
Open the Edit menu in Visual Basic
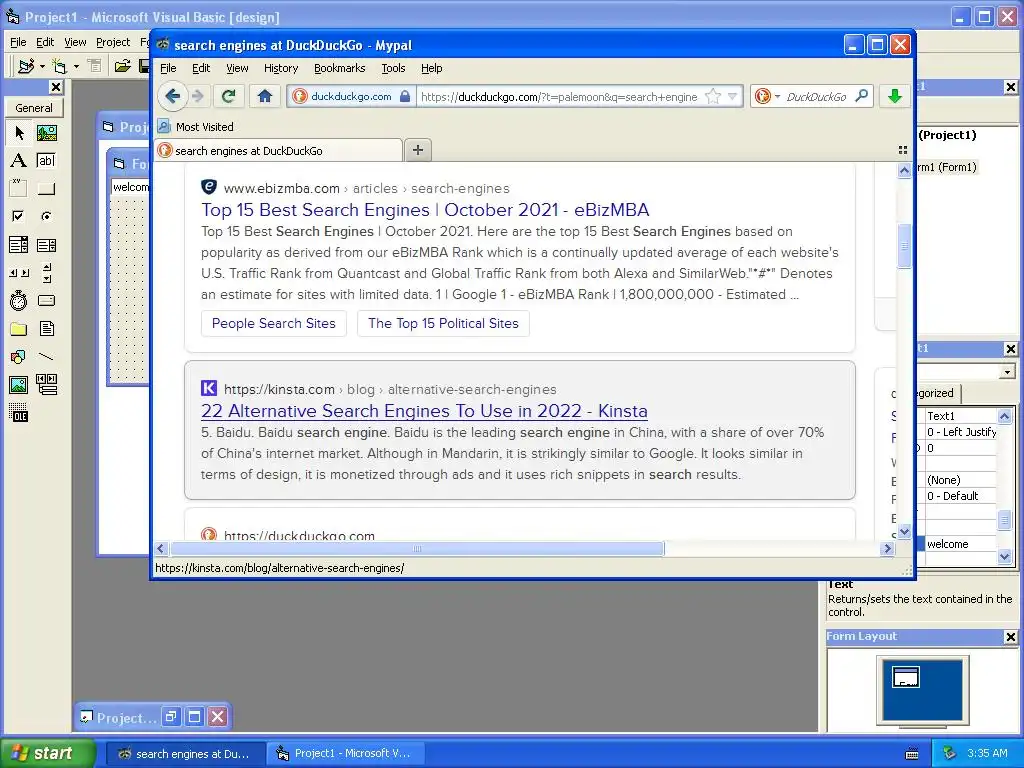[45, 42]
